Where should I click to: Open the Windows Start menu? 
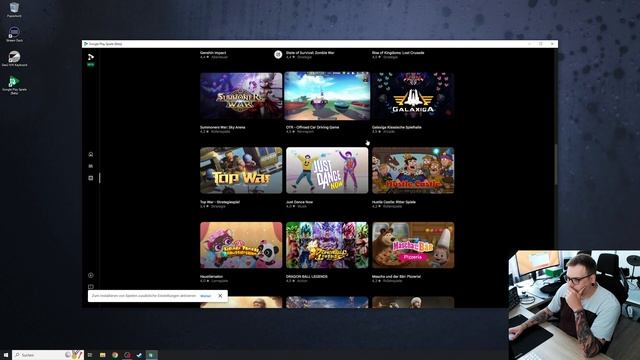6,355
